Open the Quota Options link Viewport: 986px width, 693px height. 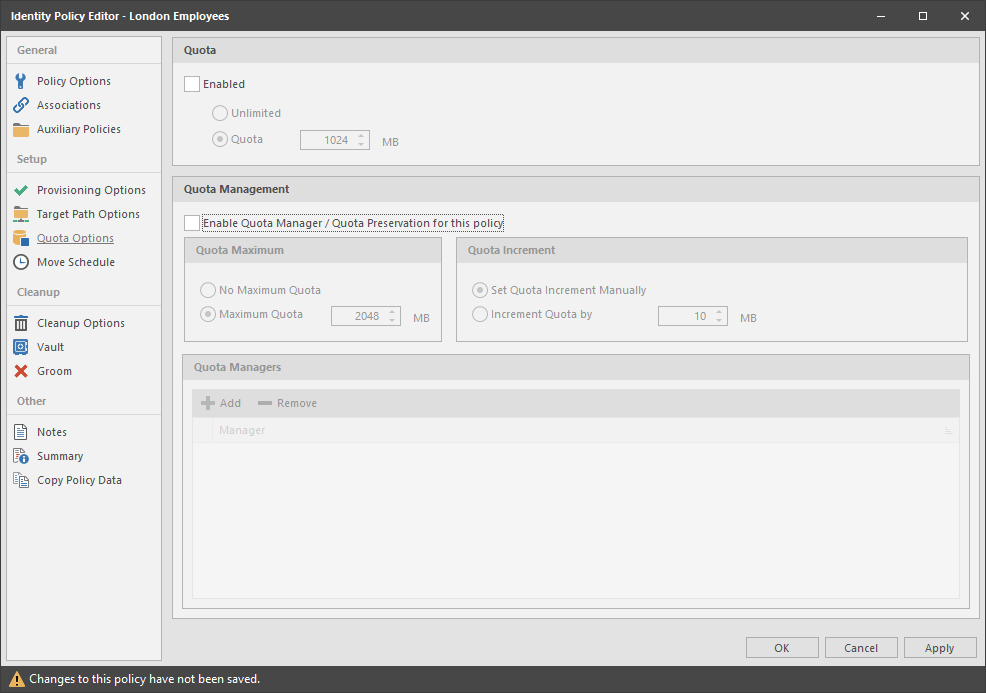(75, 238)
